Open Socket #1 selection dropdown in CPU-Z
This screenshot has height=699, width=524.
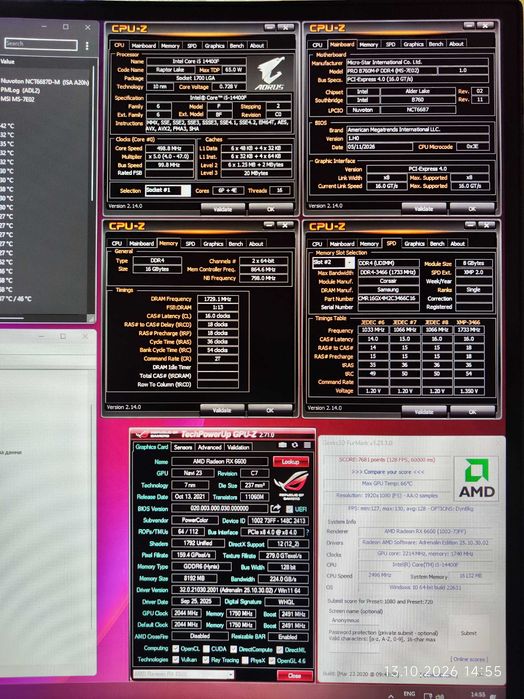coord(168,190)
